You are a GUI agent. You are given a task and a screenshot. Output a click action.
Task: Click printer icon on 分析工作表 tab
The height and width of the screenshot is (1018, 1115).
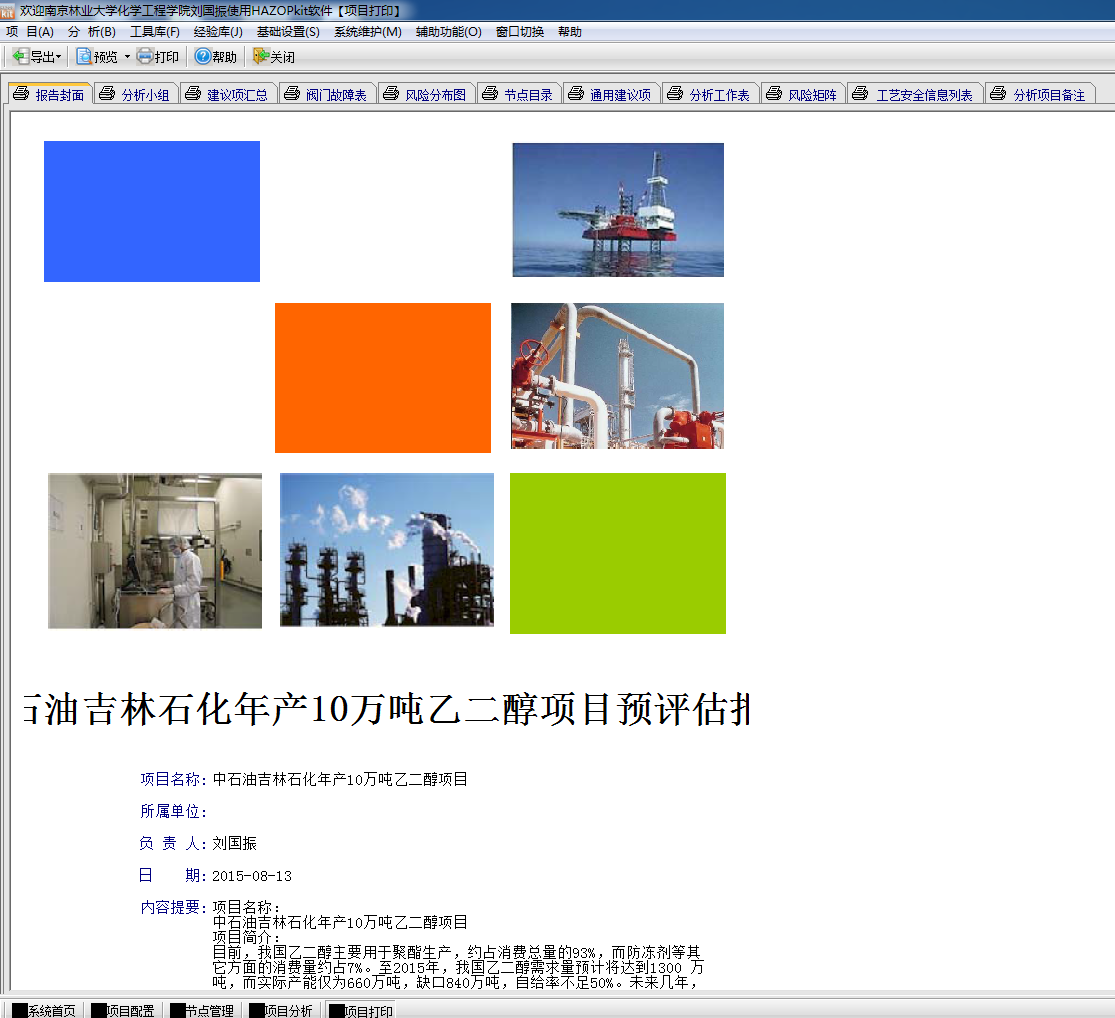click(676, 94)
